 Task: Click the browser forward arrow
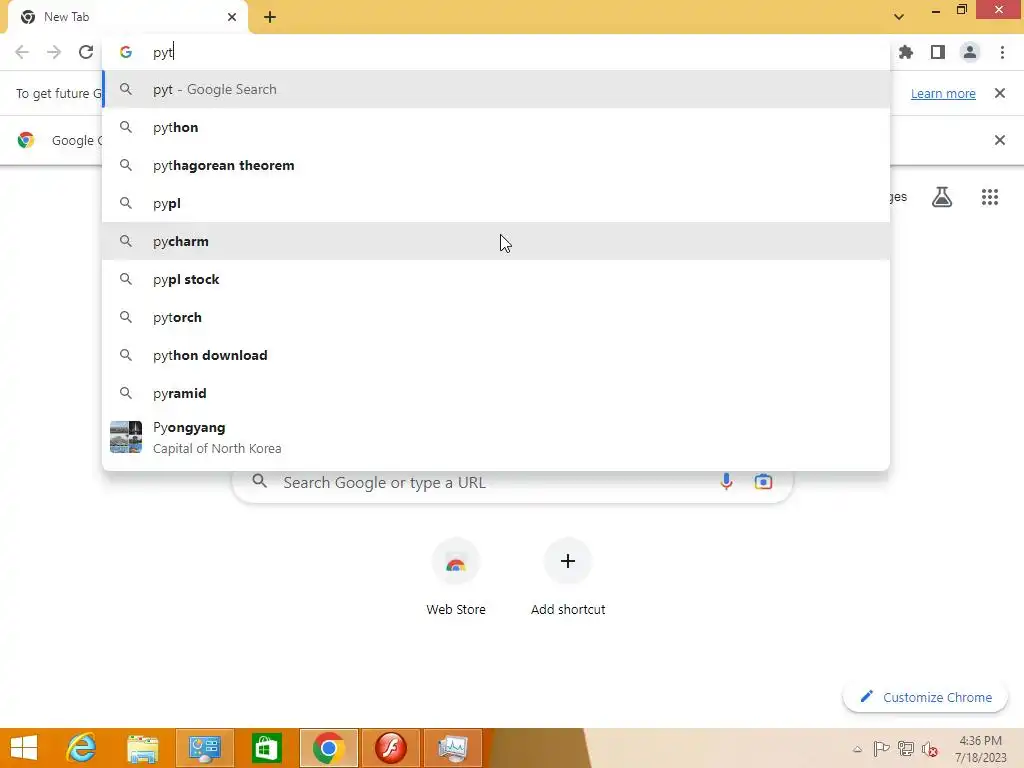54,52
